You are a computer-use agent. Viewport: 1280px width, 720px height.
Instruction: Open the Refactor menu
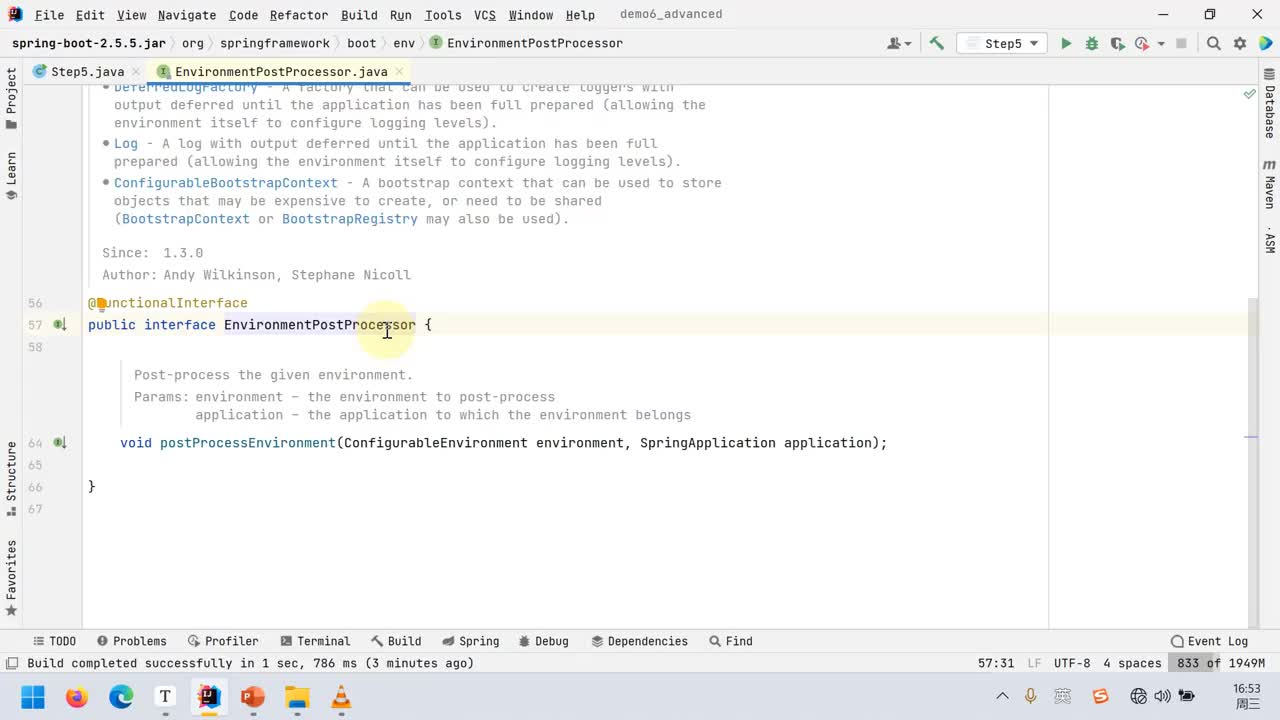click(299, 15)
